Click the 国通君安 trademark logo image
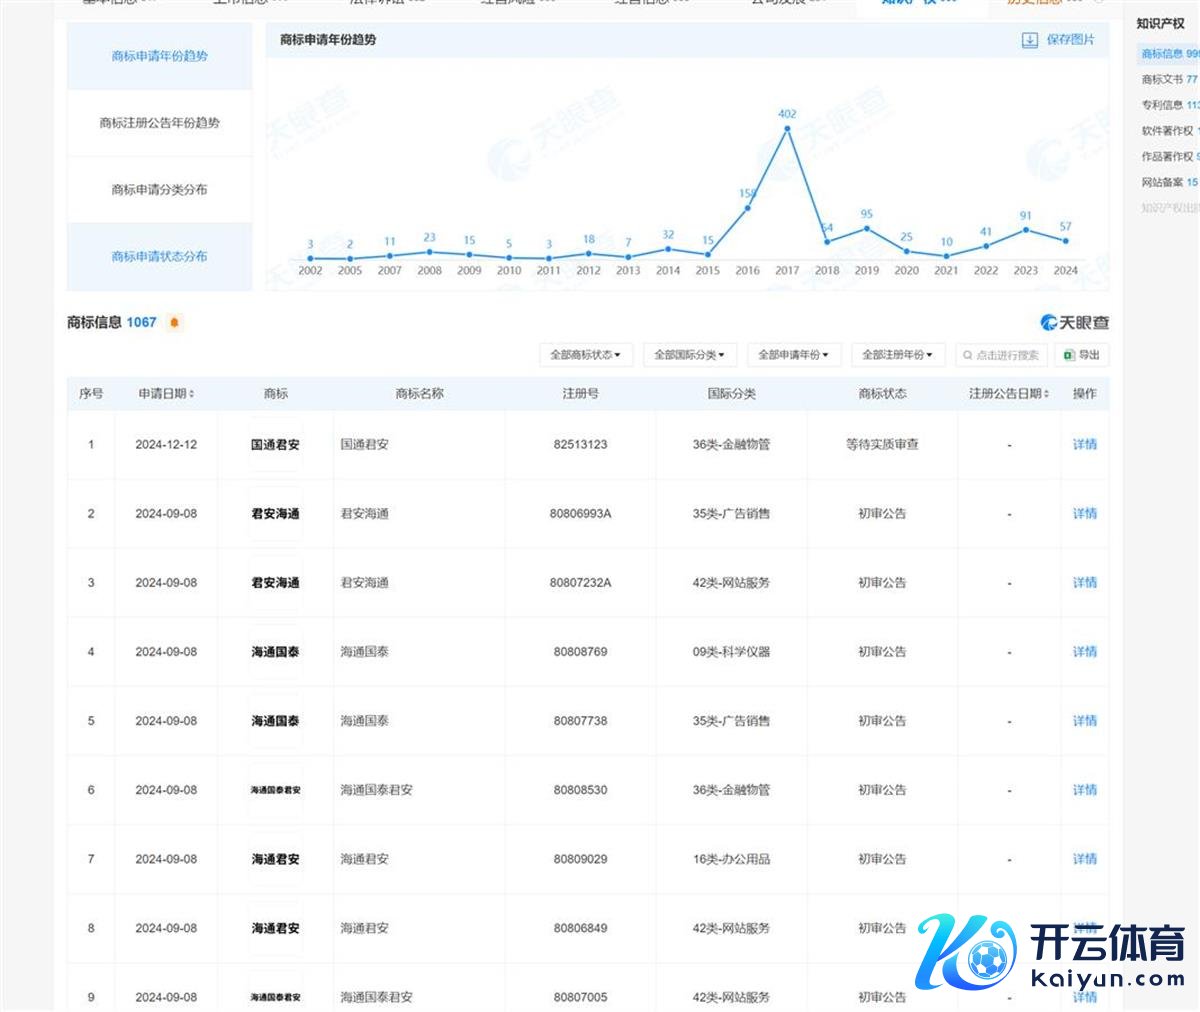The image size is (1200, 1012). click(x=275, y=445)
